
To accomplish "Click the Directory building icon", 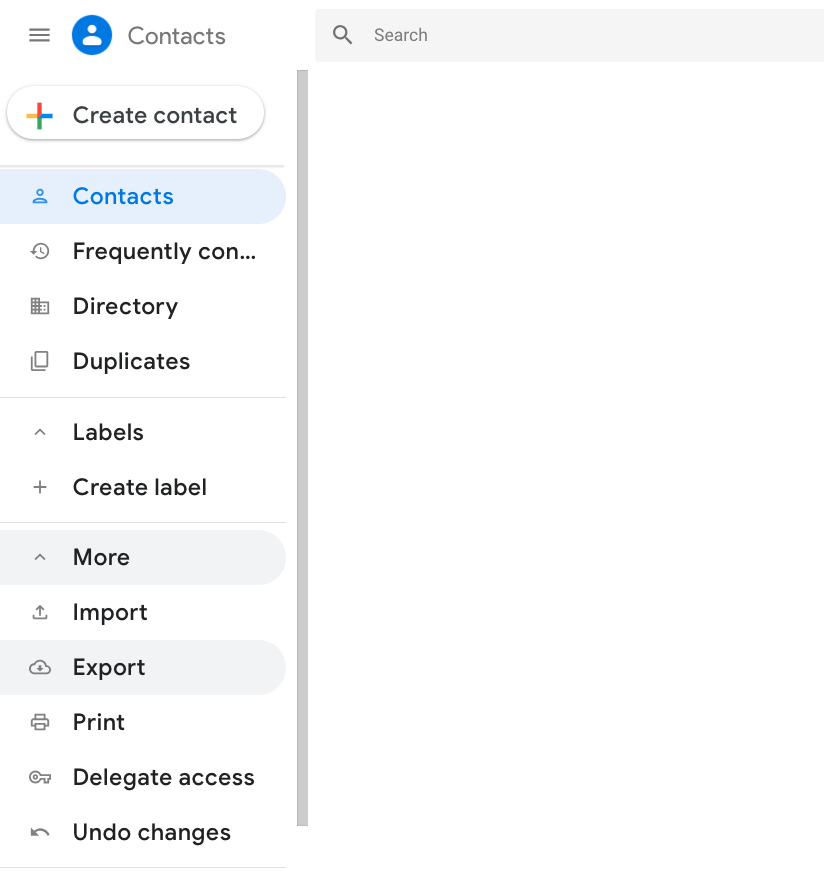I will tap(40, 306).
